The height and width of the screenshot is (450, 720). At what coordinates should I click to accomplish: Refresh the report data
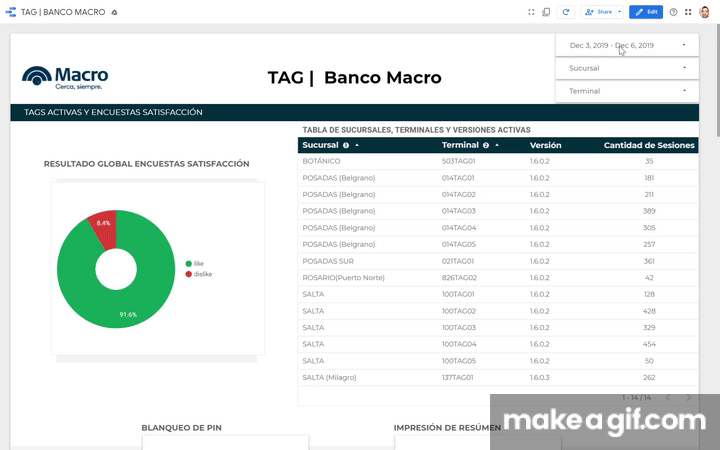pyautogui.click(x=566, y=12)
